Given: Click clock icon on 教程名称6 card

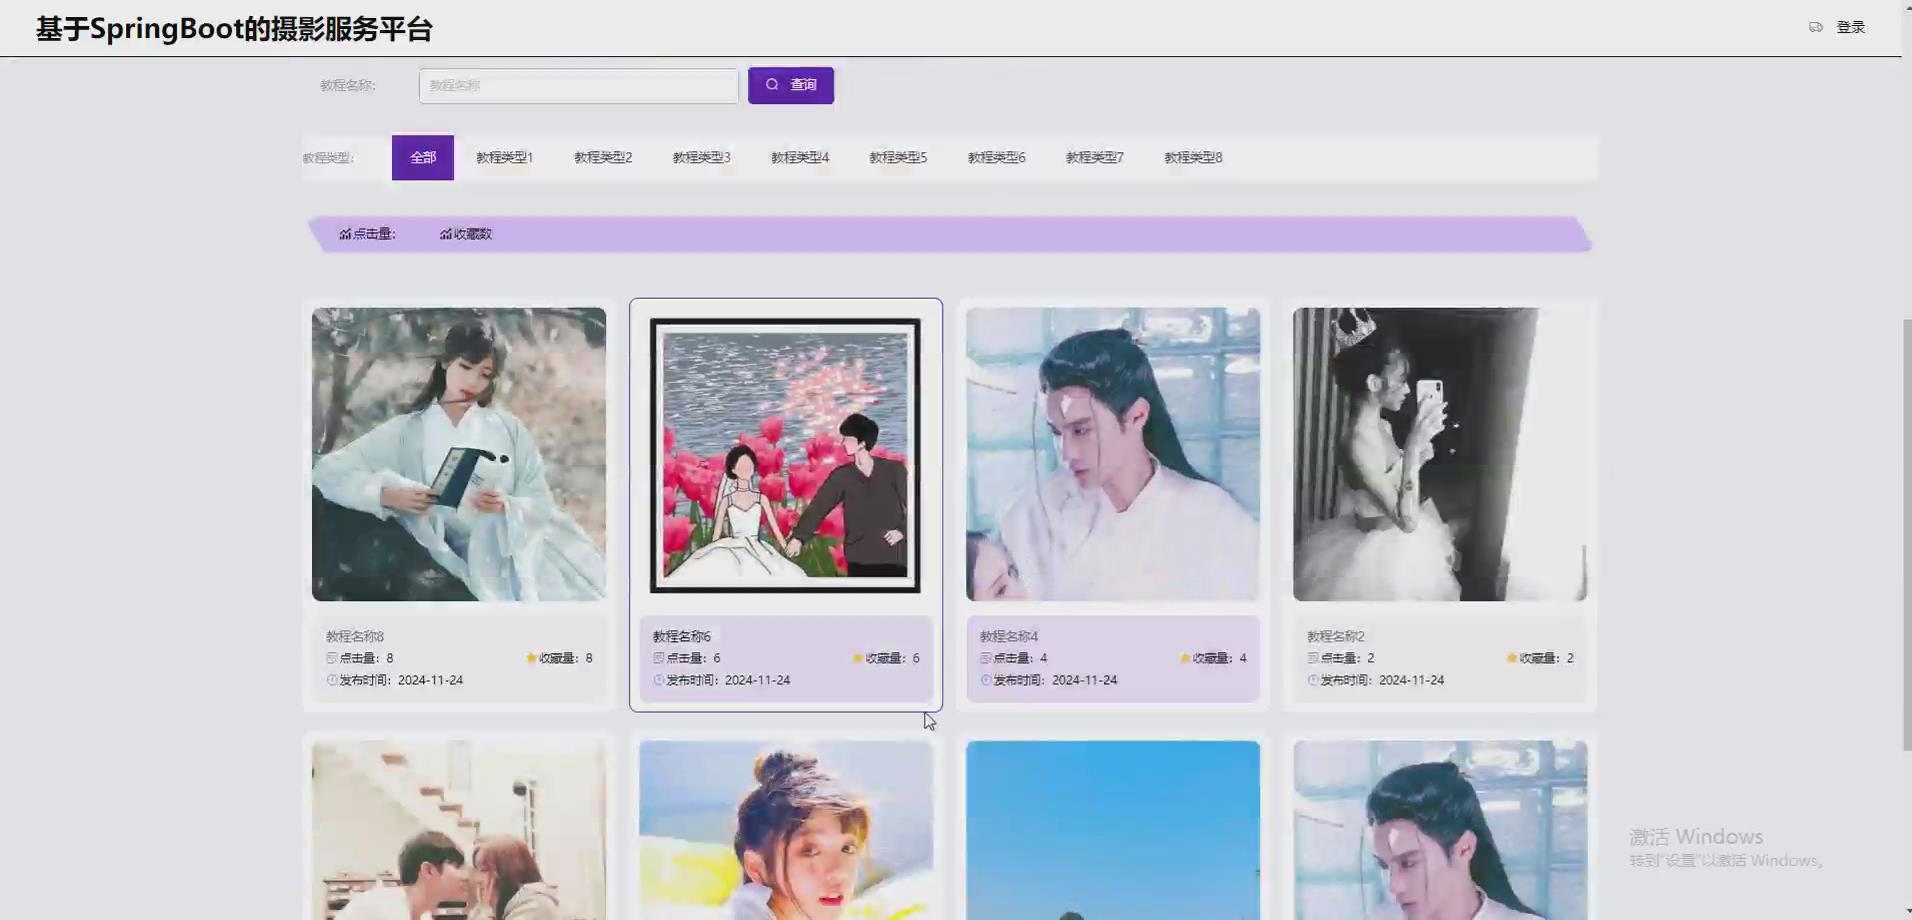Looking at the screenshot, I should [659, 680].
